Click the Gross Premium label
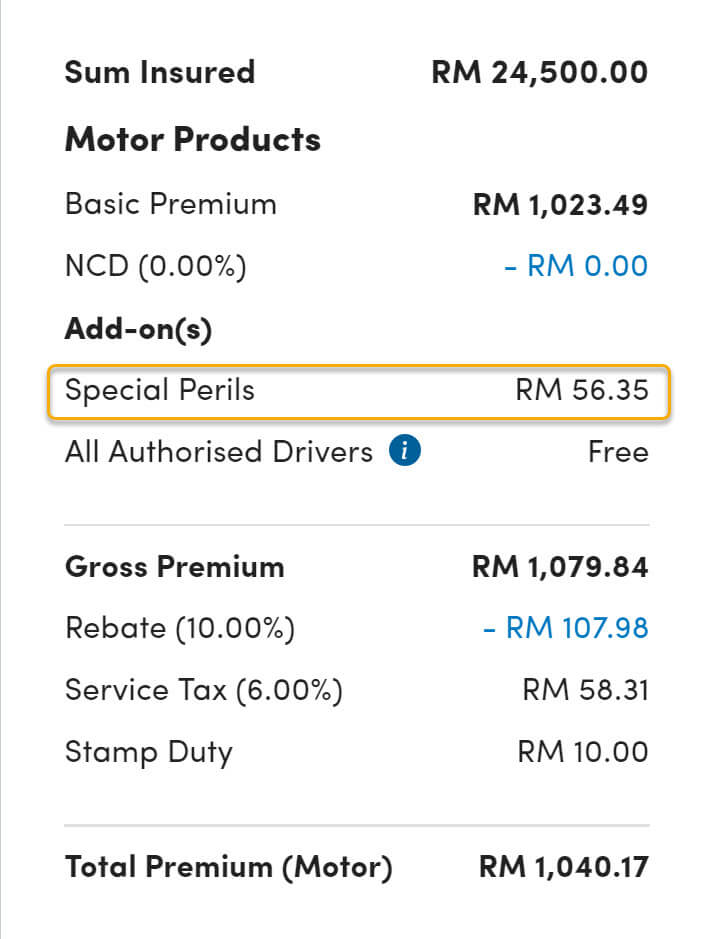 point(175,567)
